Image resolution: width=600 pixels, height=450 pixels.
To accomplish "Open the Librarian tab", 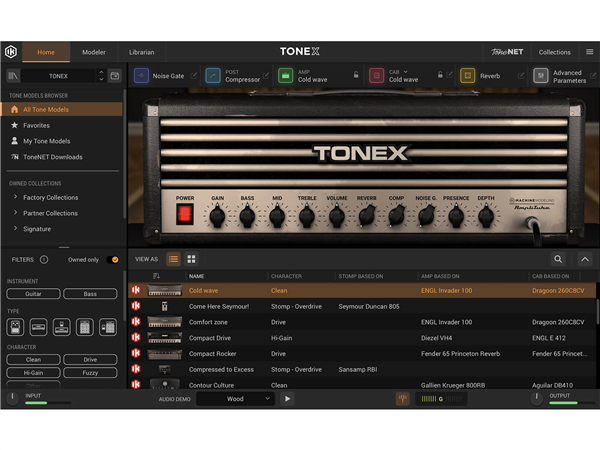I will coord(141,52).
